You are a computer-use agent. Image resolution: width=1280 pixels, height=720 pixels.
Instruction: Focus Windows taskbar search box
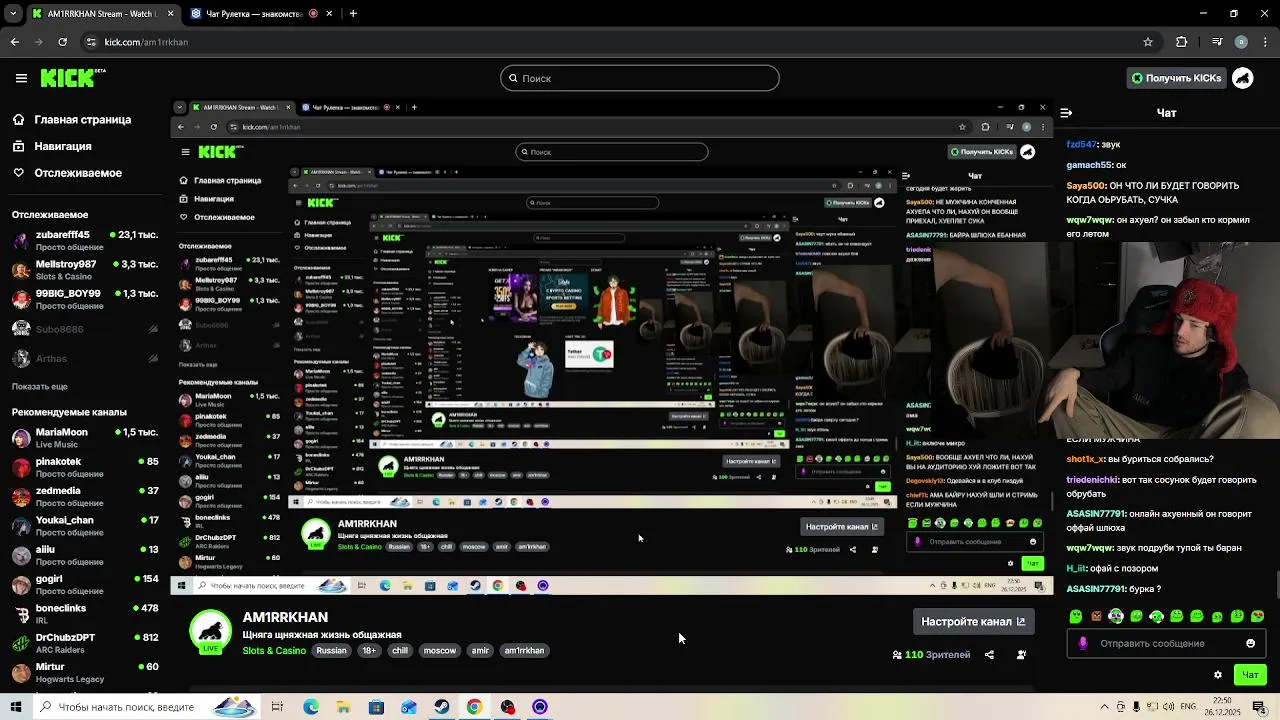point(145,707)
